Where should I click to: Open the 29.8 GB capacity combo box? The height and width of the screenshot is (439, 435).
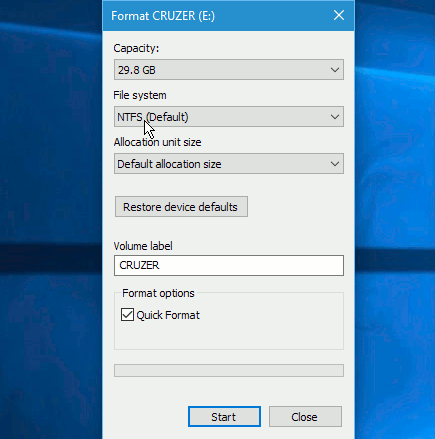coord(229,70)
